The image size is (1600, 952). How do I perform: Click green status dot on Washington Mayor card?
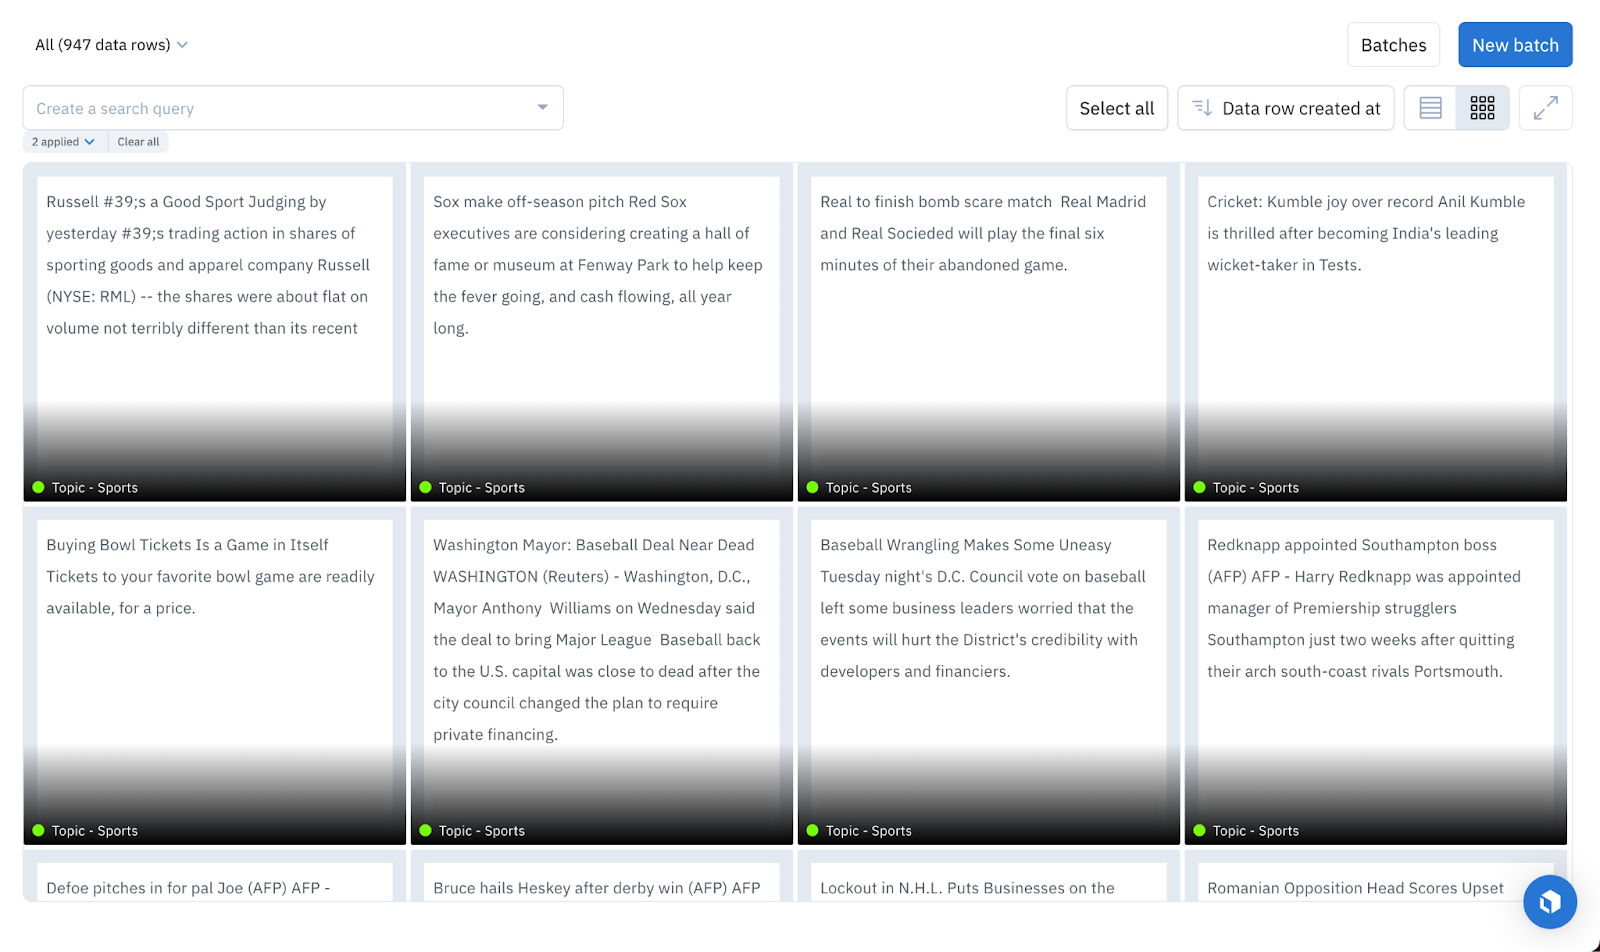tap(426, 830)
